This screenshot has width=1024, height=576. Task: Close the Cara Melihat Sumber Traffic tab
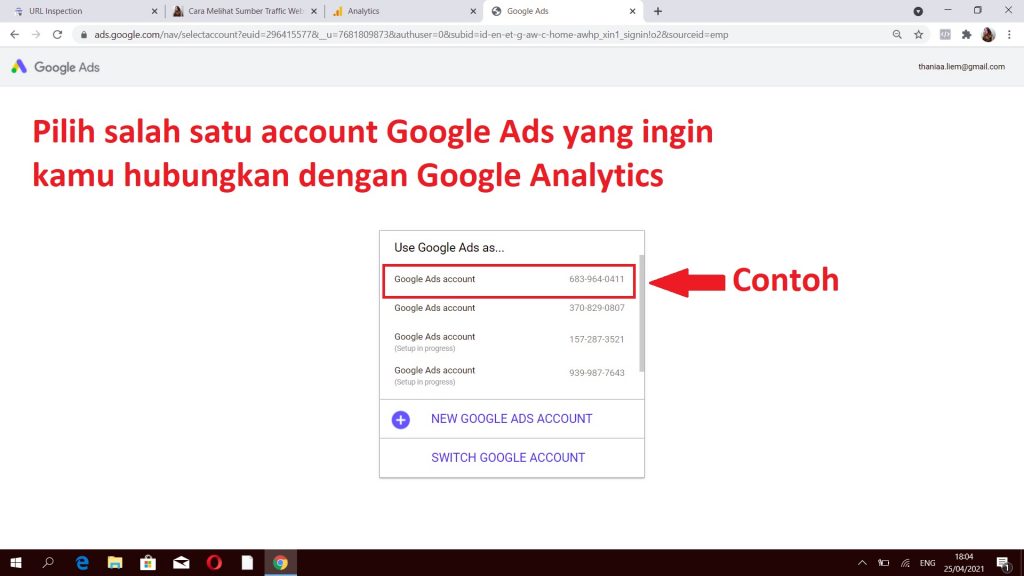[313, 11]
